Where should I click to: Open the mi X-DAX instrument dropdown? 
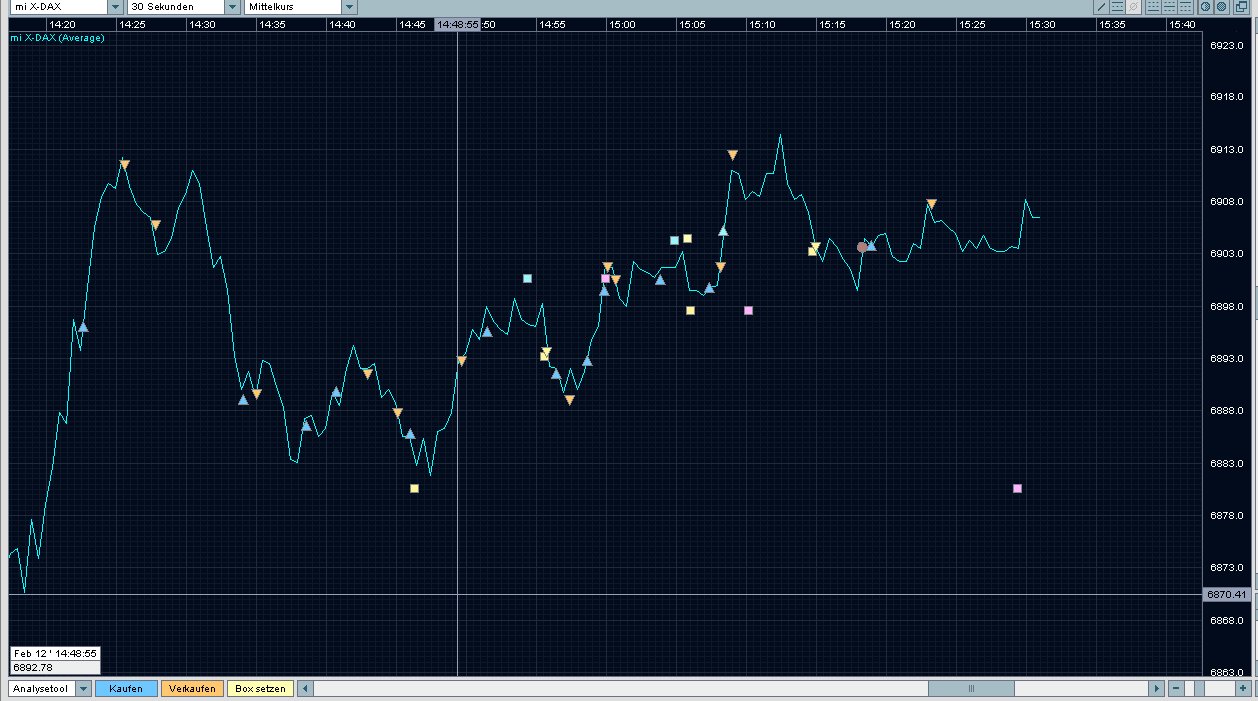(x=113, y=7)
